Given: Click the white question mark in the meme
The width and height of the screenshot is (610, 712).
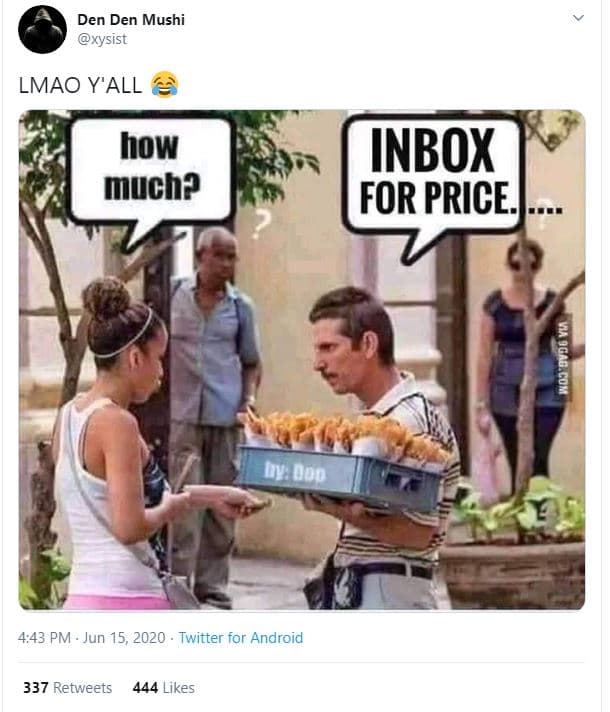Looking at the screenshot, I should tap(260, 226).
